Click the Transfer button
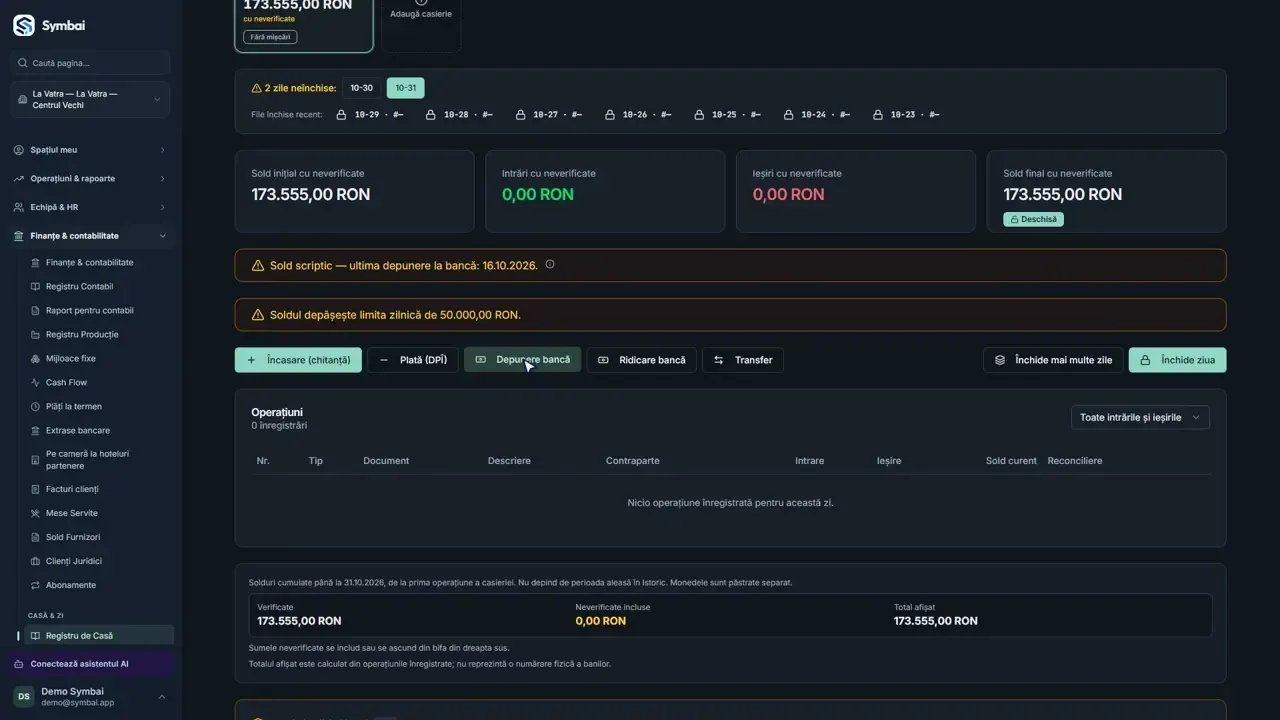This screenshot has width=1280, height=720. [x=743, y=360]
